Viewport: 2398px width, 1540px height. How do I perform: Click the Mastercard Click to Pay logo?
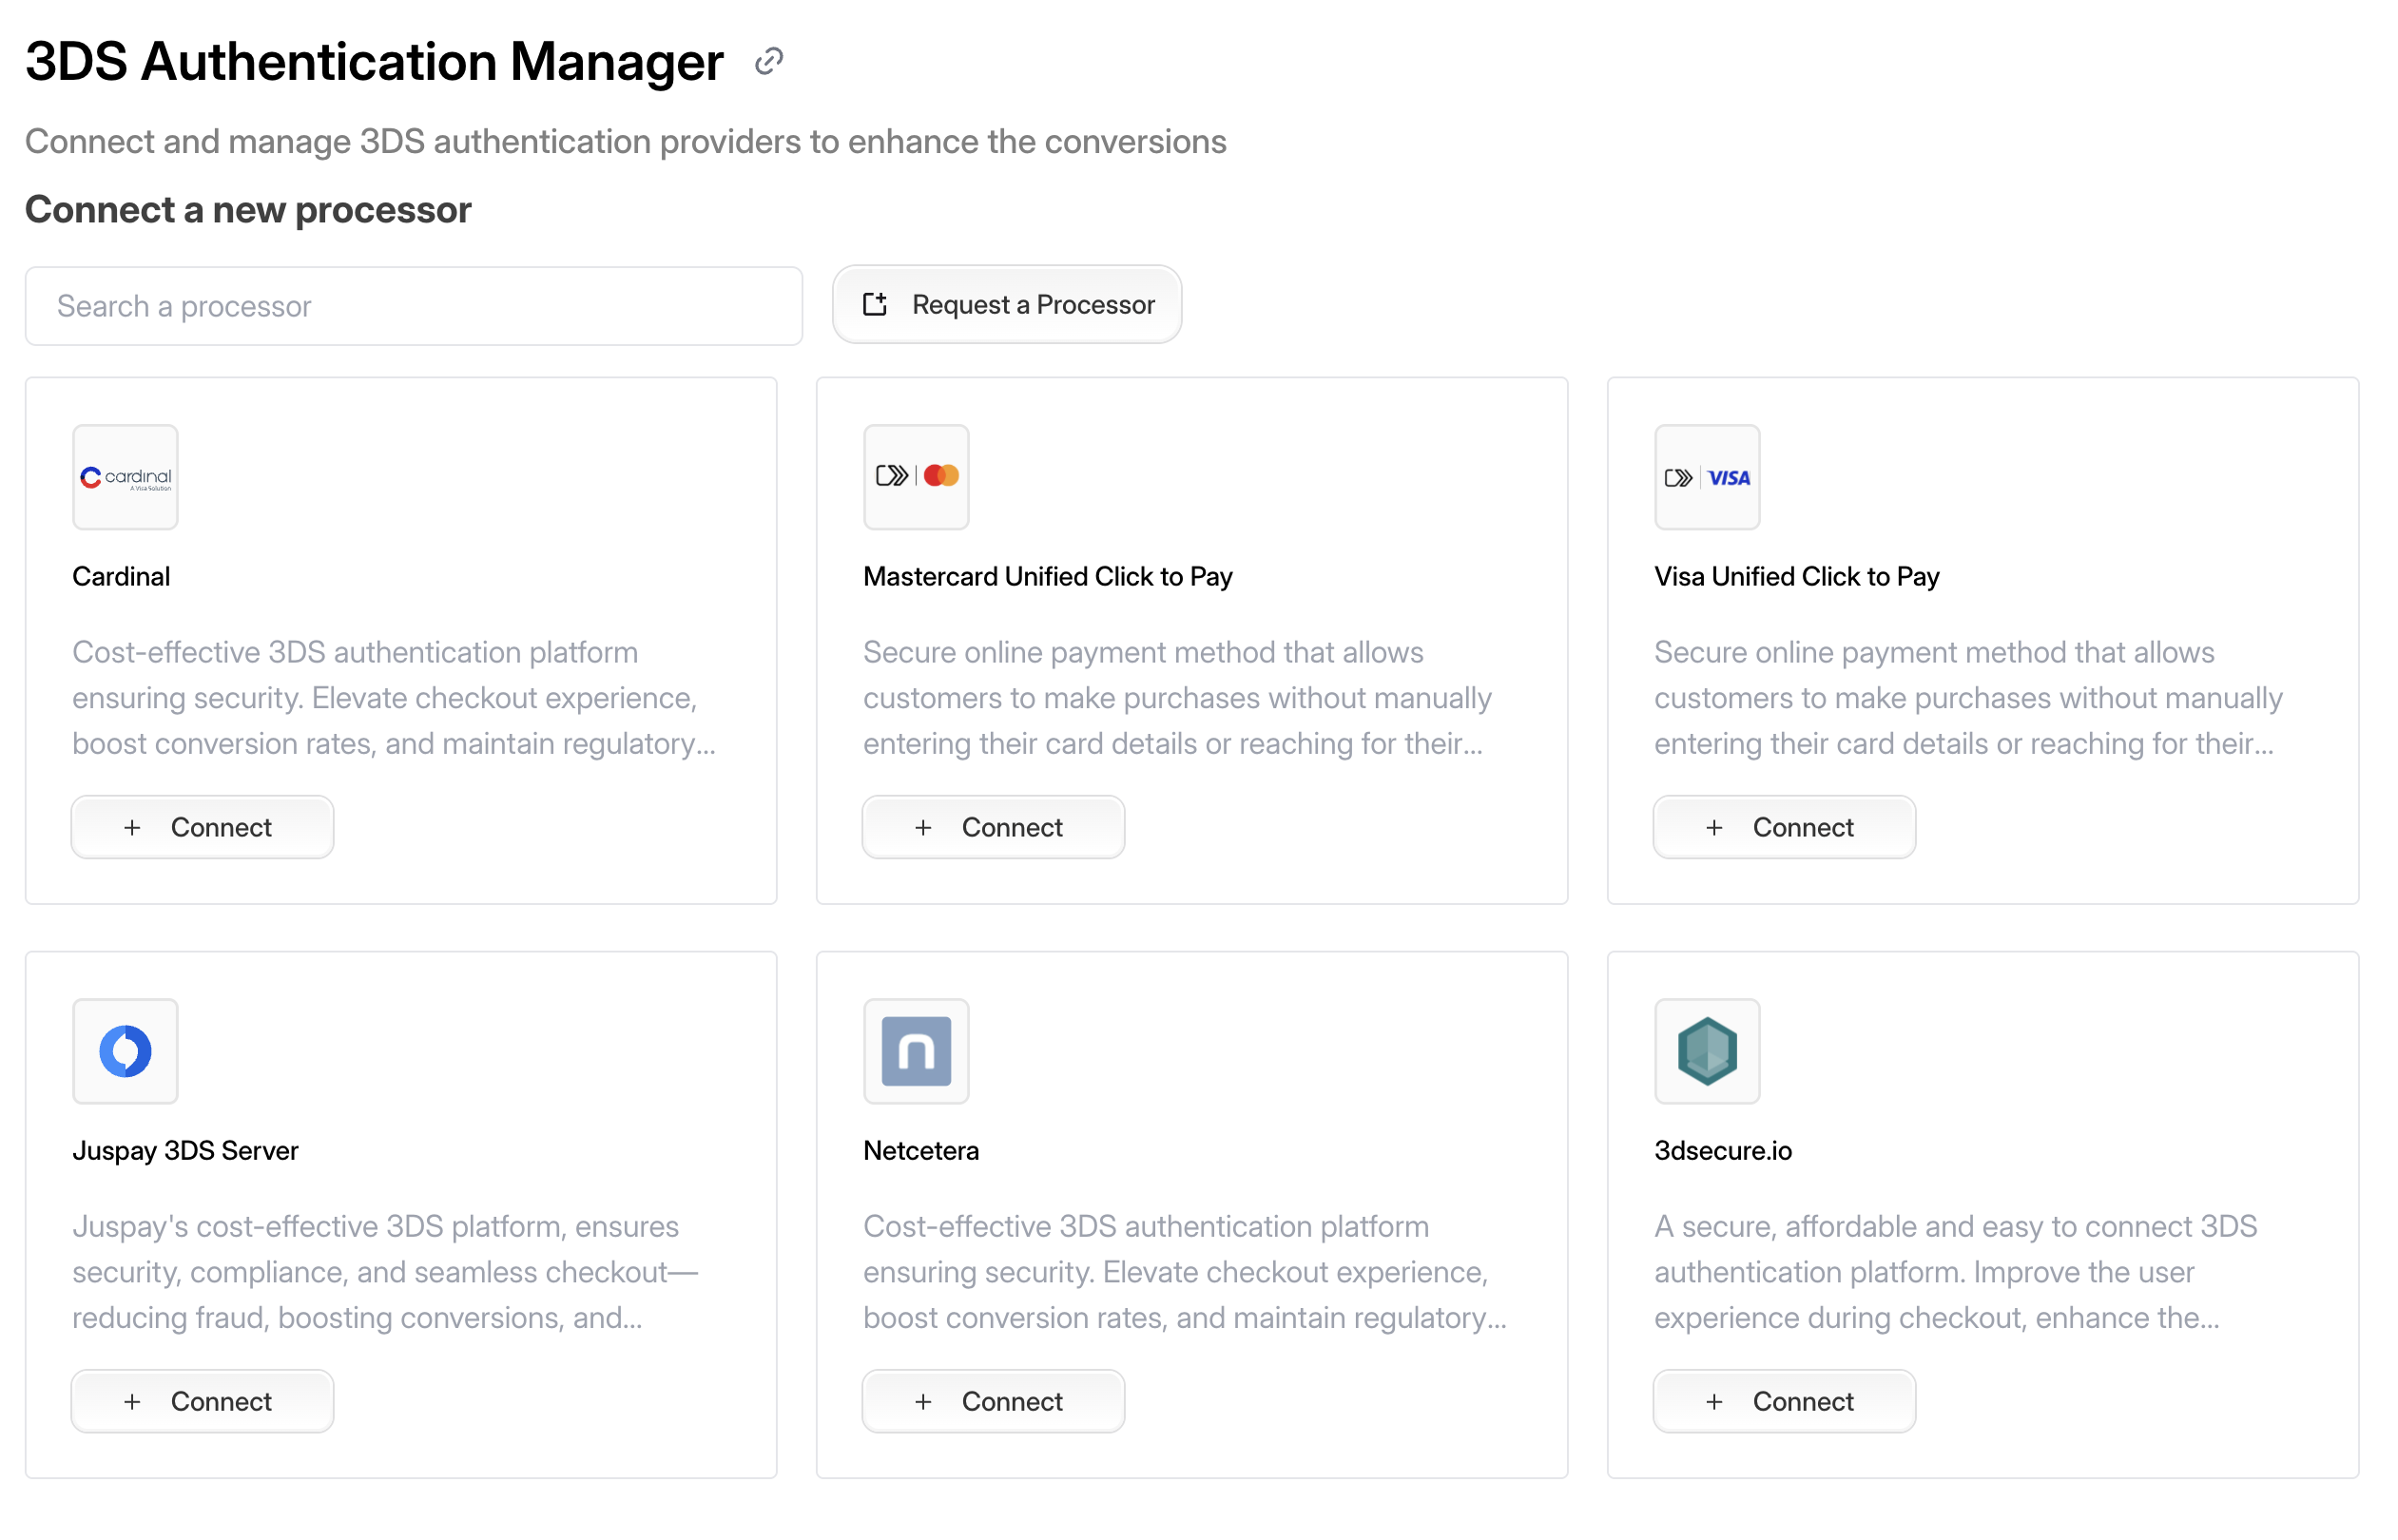[x=916, y=477]
